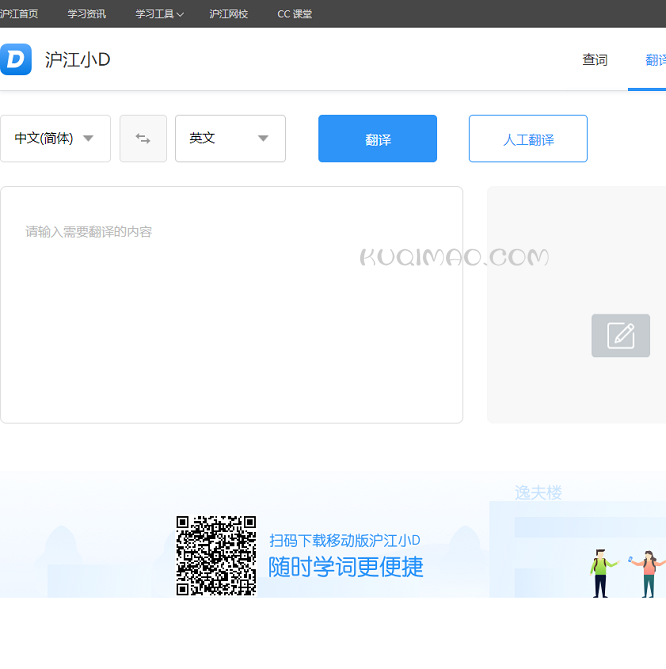666x669 pixels.
Task: Click the QR code image
Action: pos(216,556)
